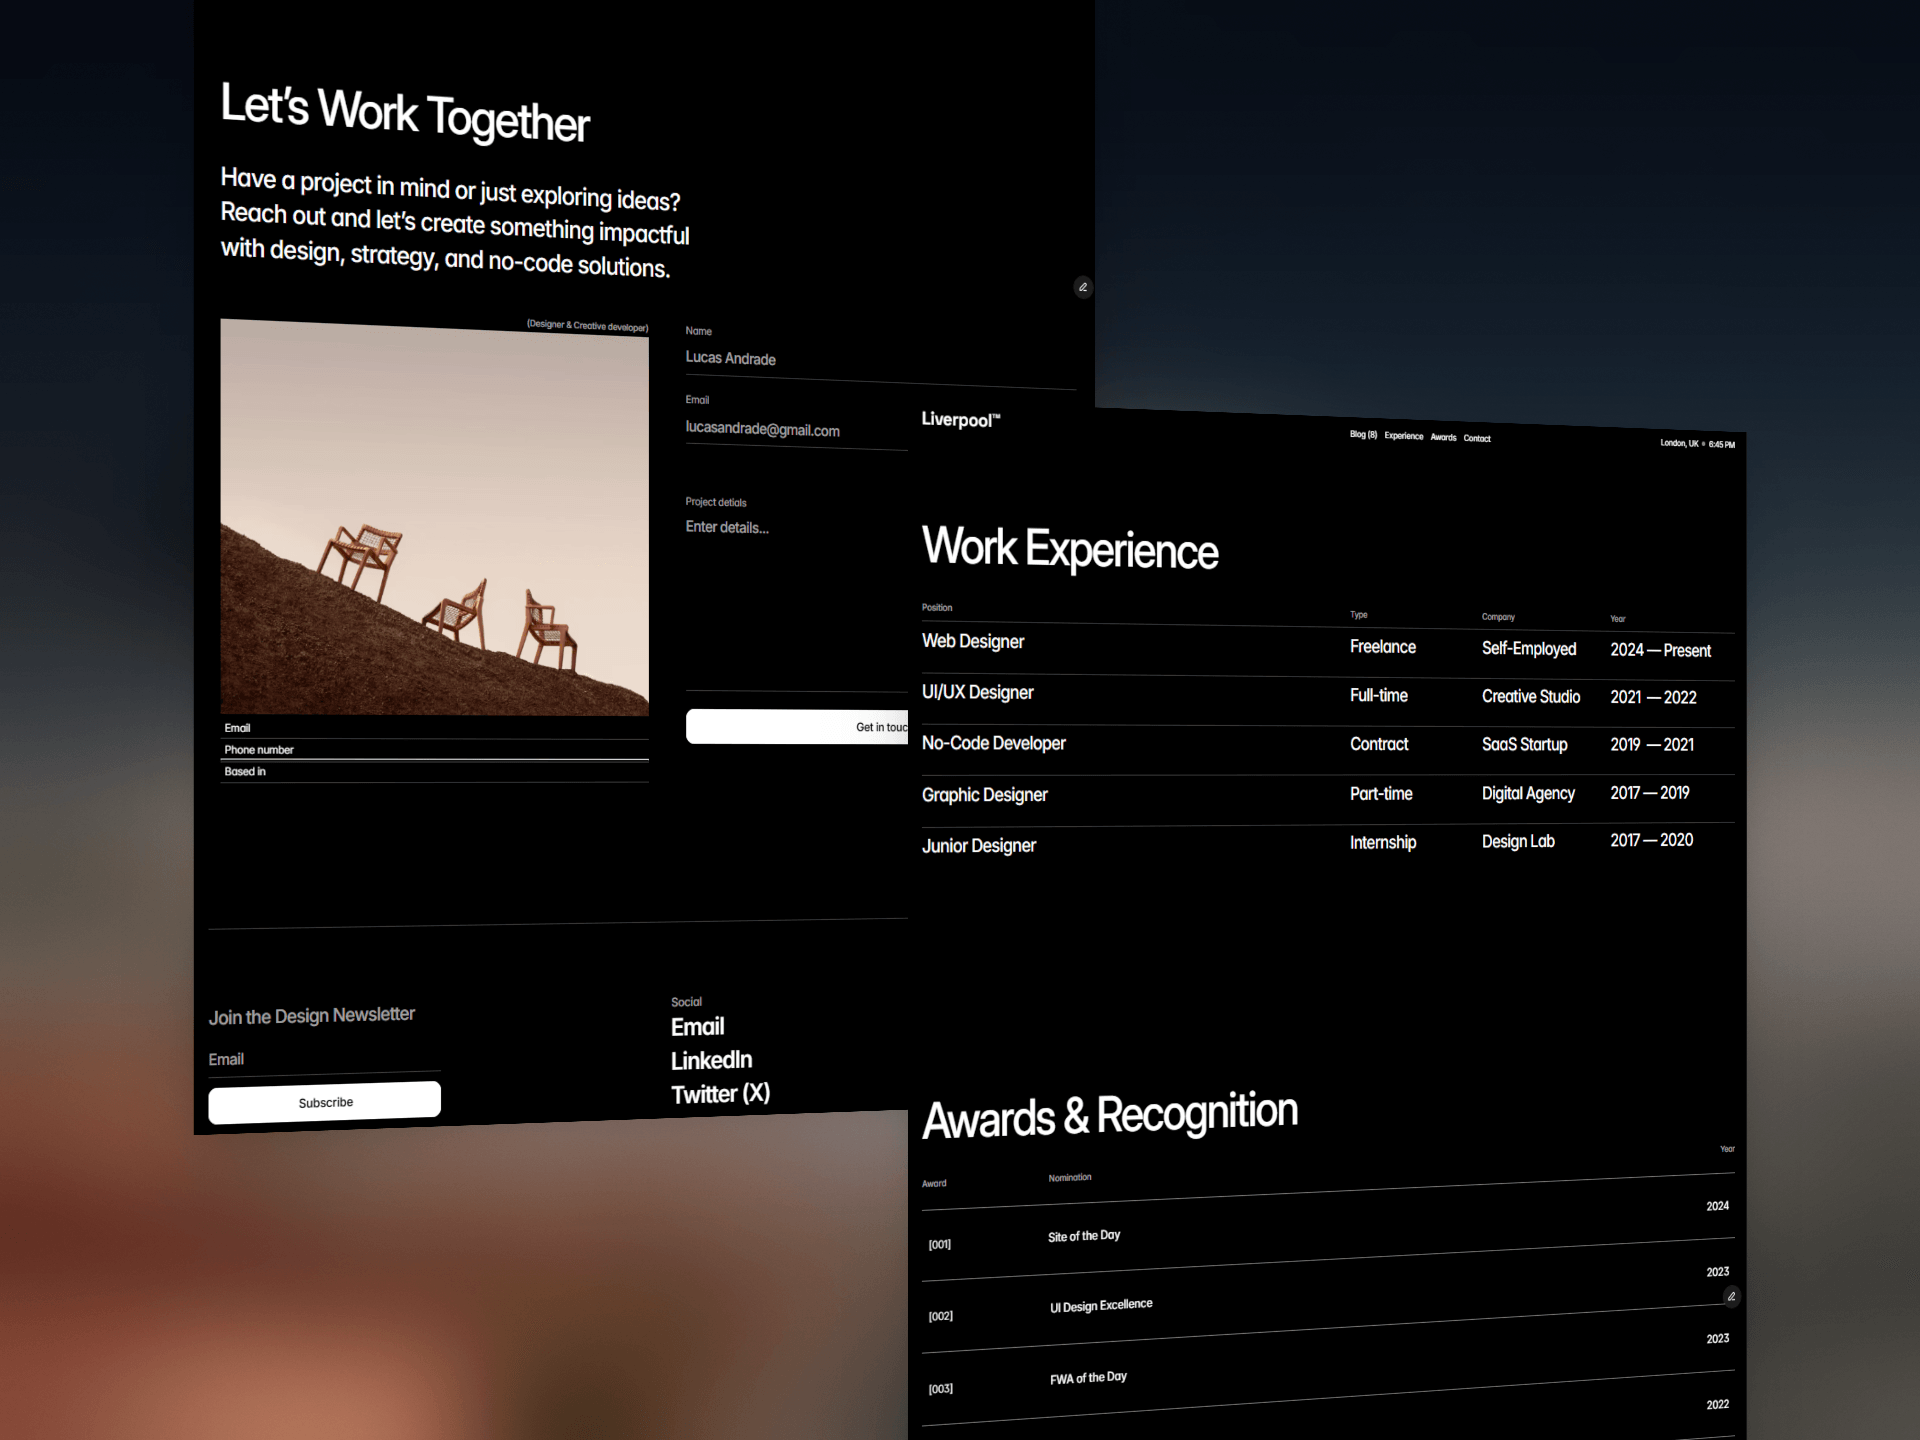Open the LinkedIn social link
Image resolution: width=1920 pixels, height=1440 pixels.
pos(711,1060)
